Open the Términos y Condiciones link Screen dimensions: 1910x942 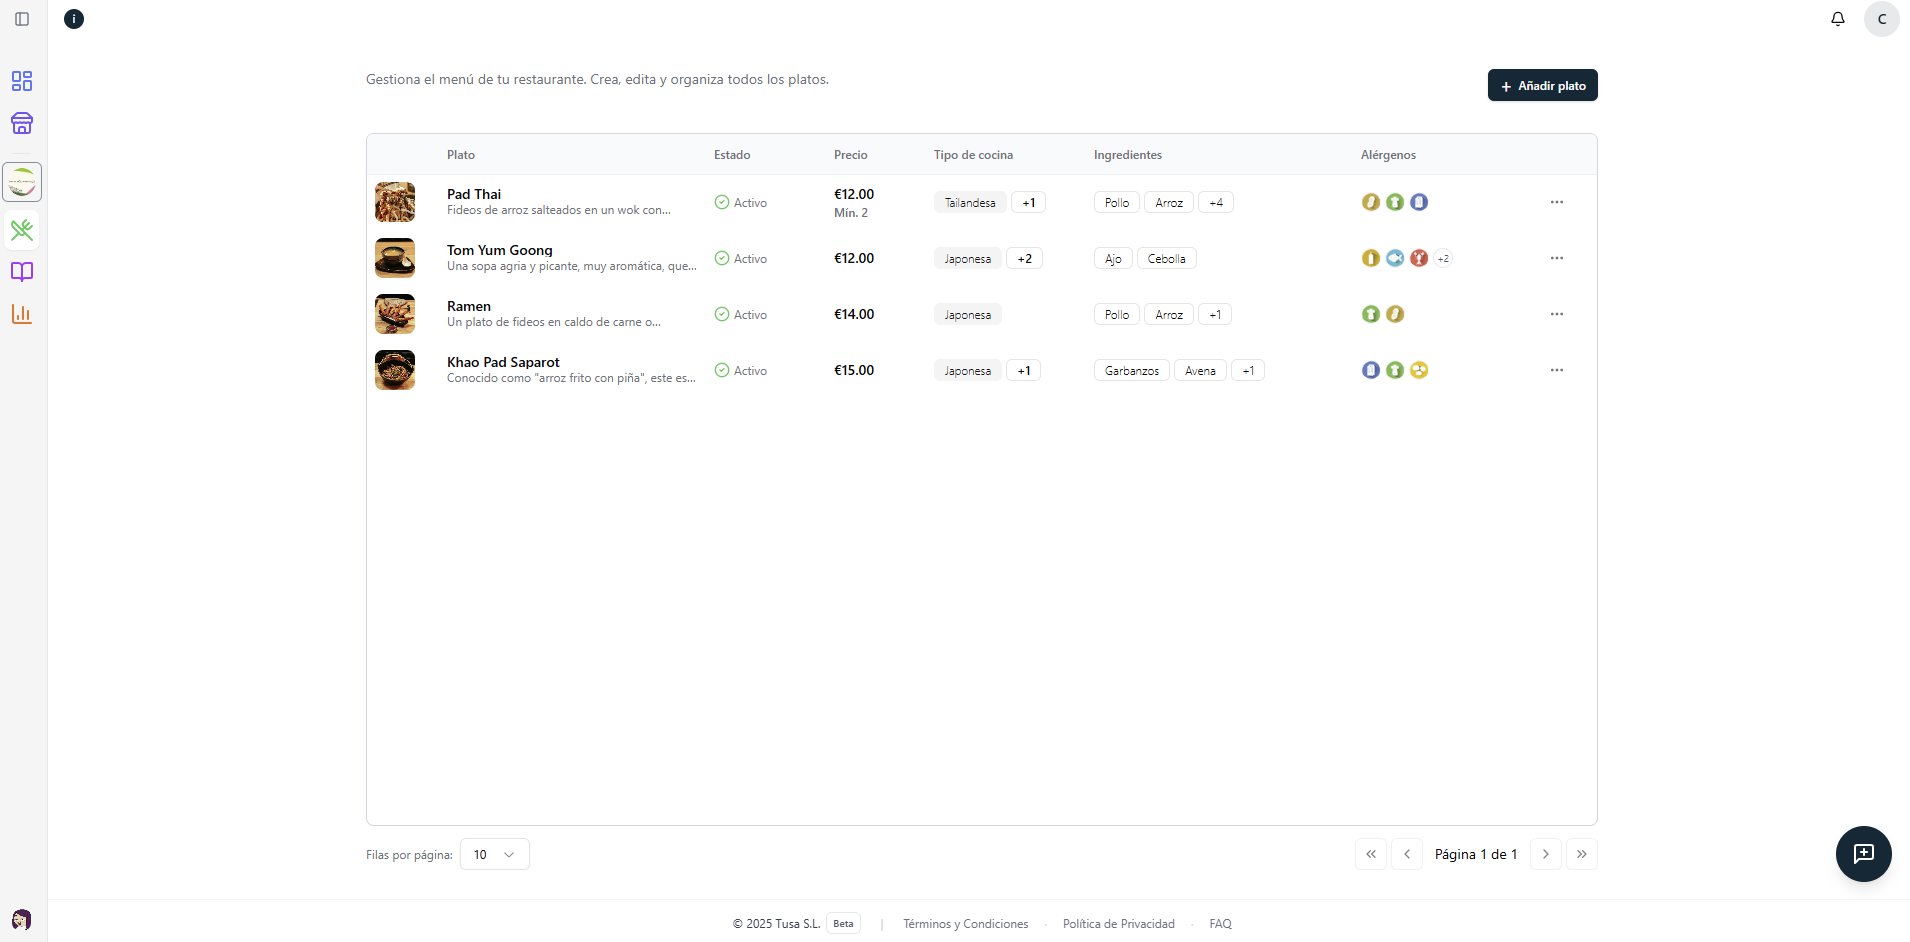click(964, 923)
